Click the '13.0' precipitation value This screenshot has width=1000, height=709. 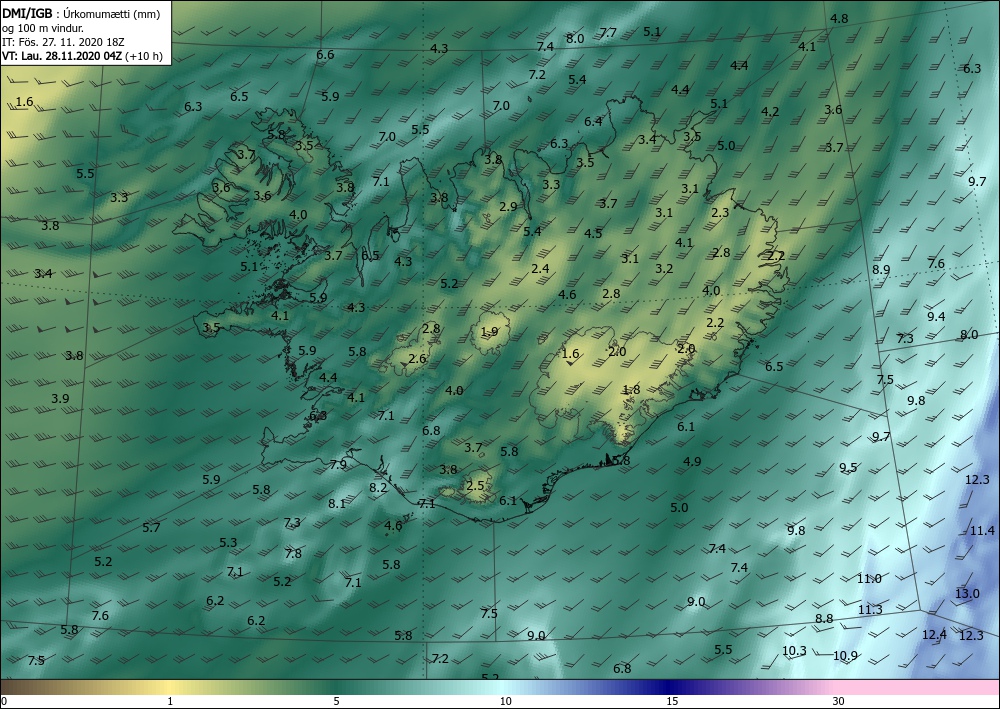point(967,594)
